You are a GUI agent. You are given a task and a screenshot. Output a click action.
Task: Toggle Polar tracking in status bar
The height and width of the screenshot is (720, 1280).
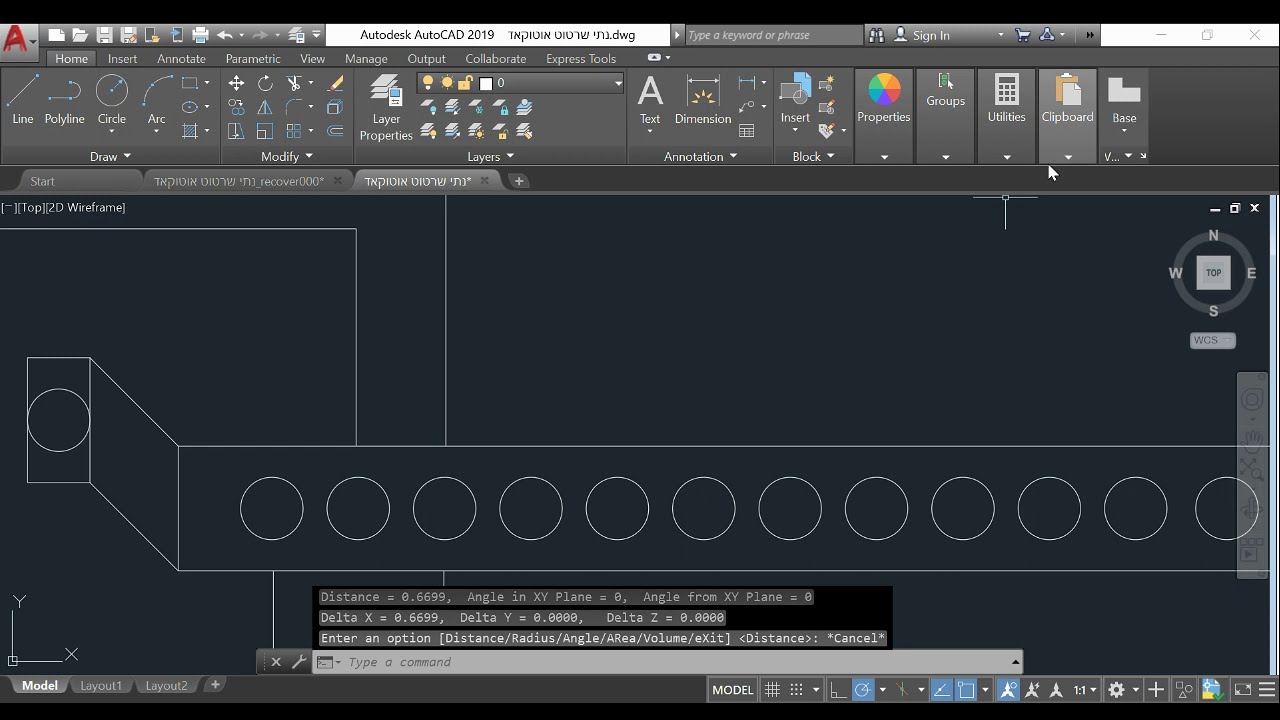(x=862, y=690)
